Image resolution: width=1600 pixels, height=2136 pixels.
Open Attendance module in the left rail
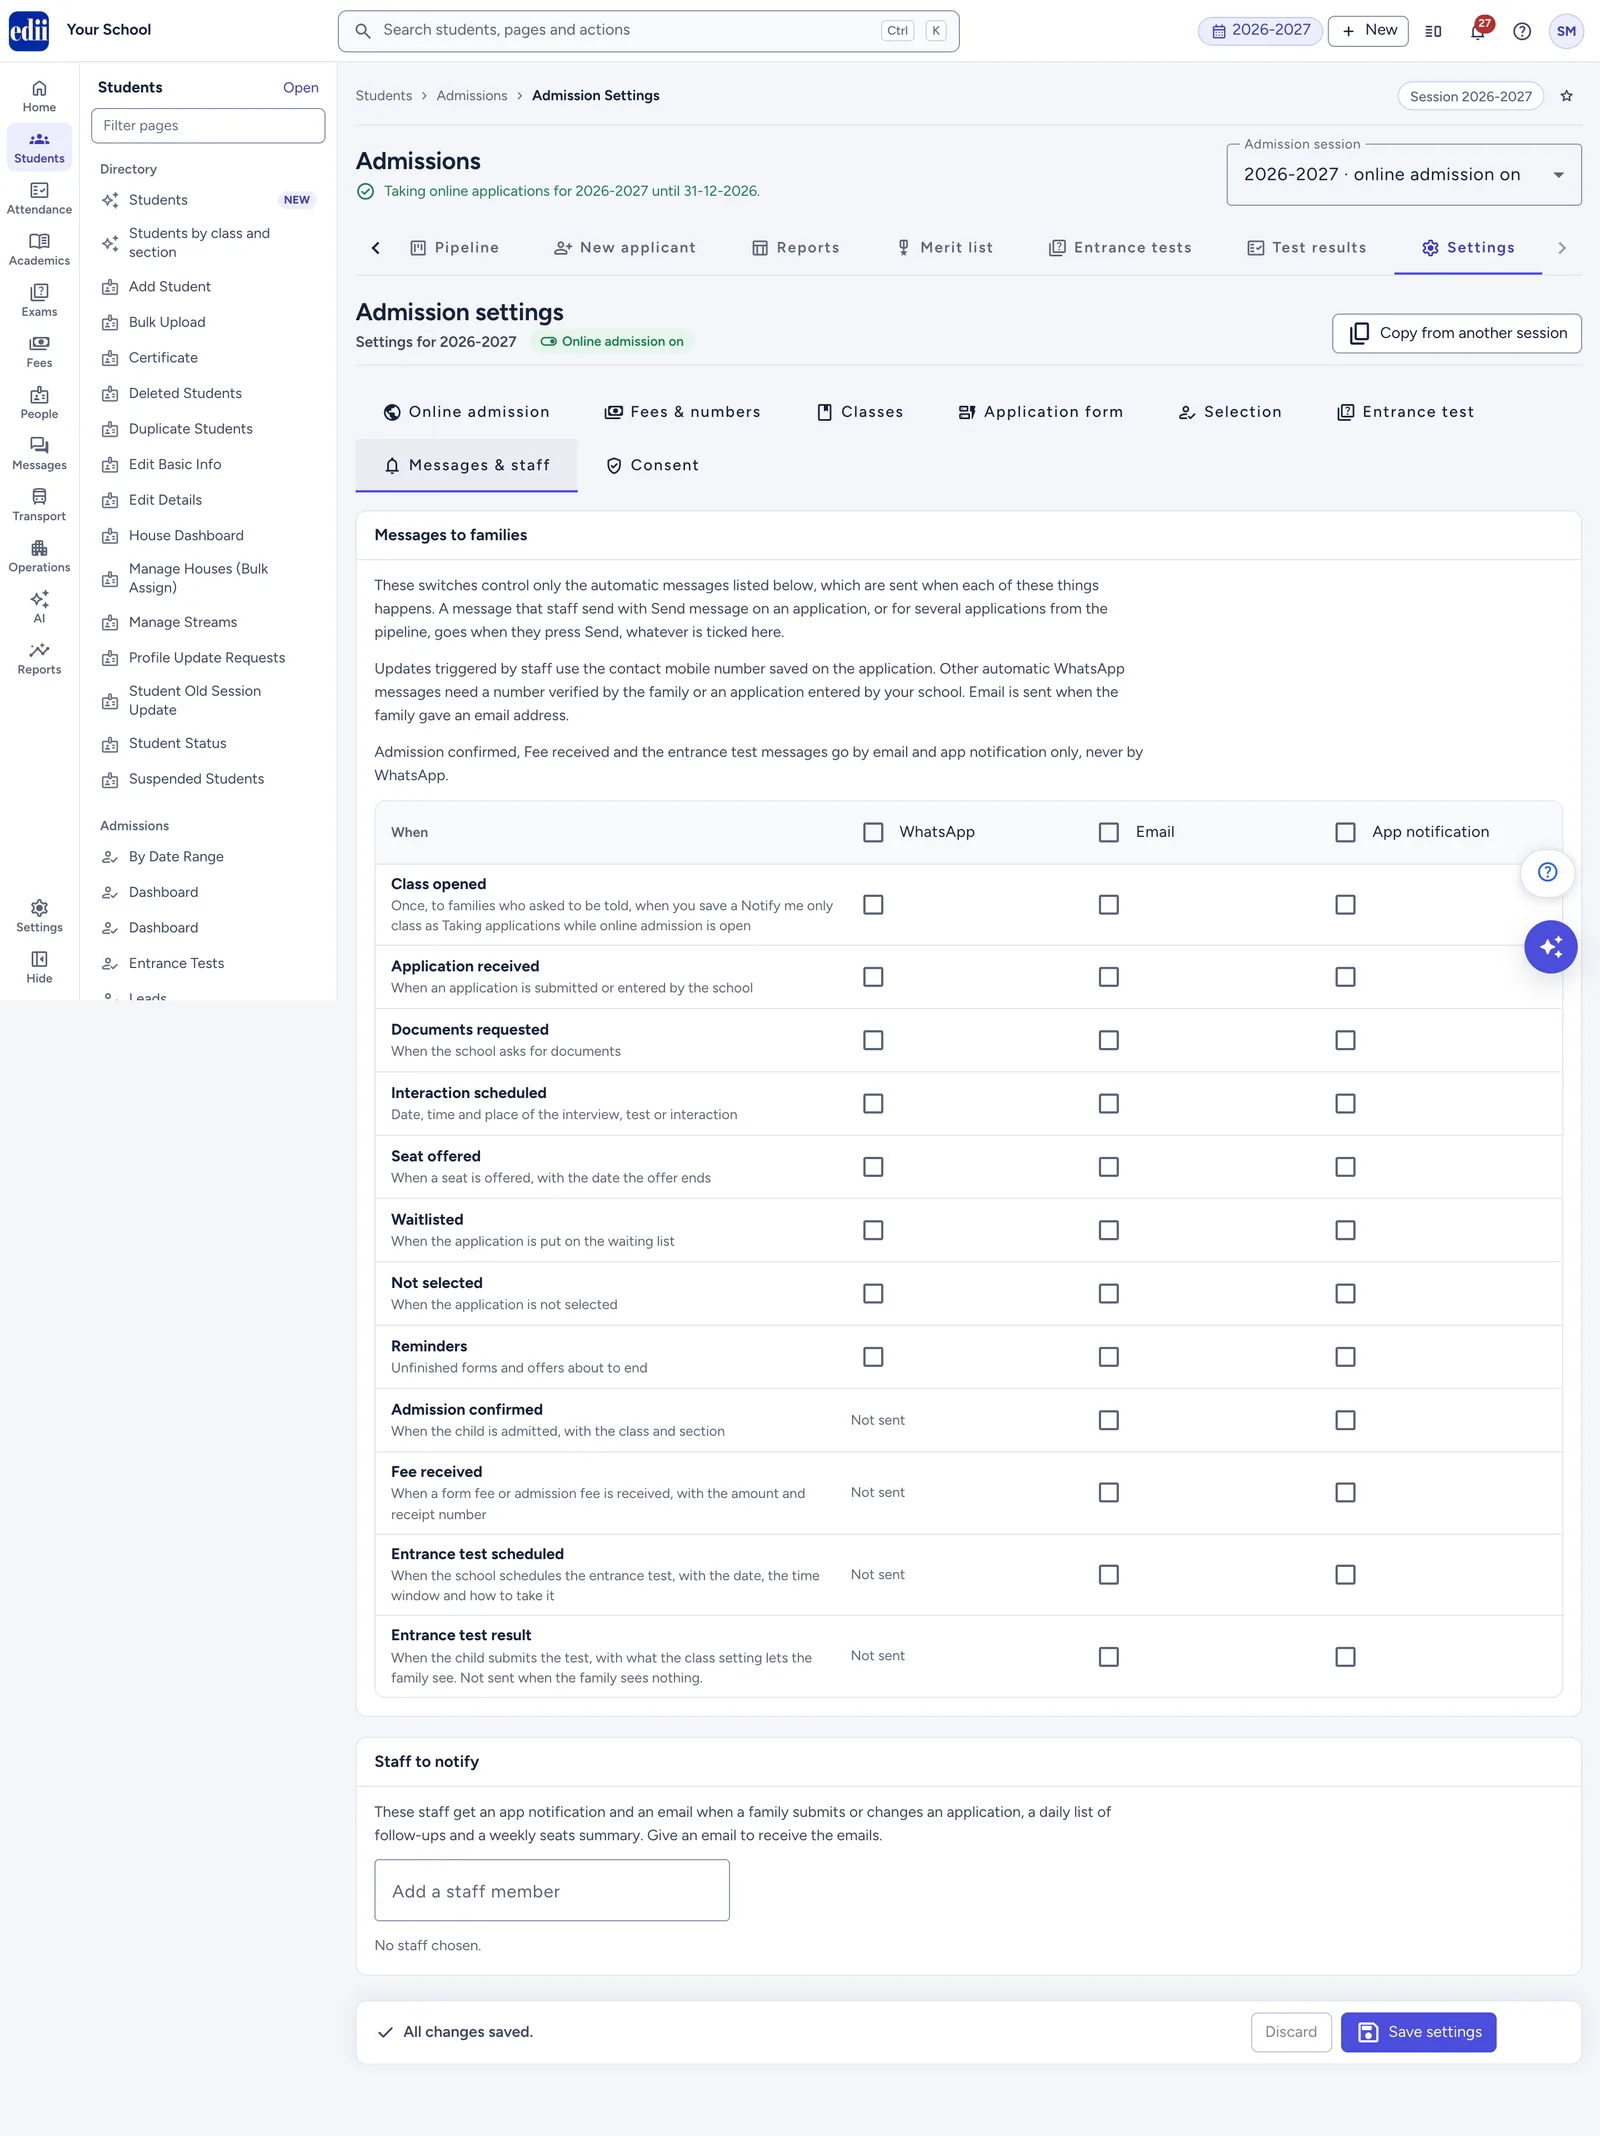click(39, 198)
